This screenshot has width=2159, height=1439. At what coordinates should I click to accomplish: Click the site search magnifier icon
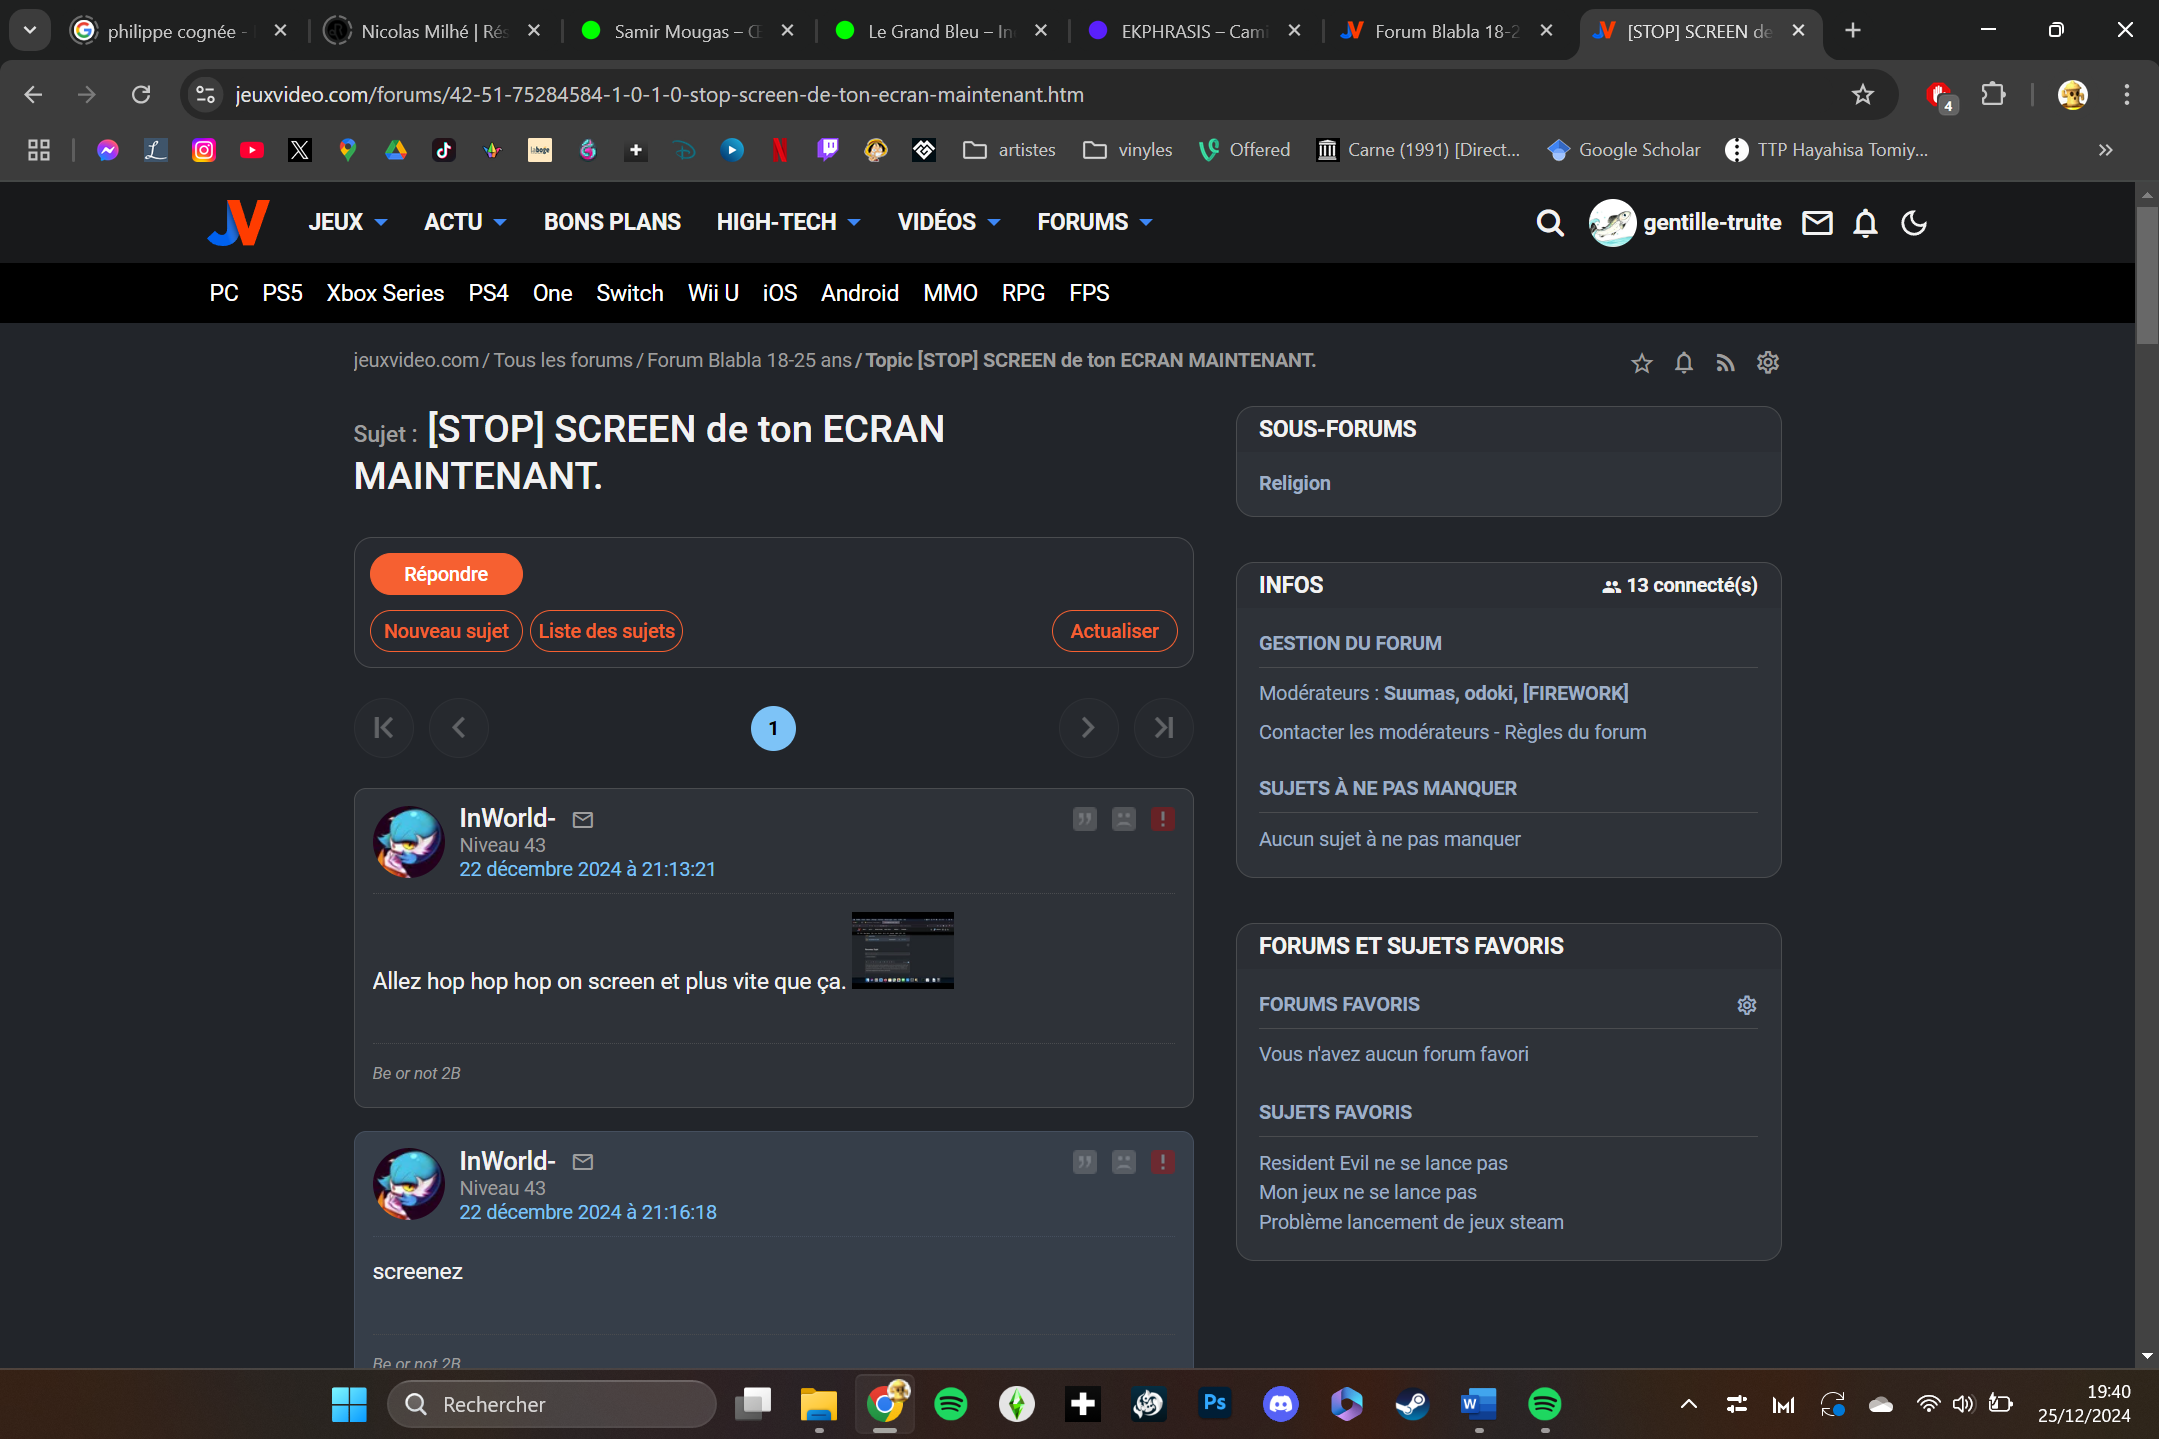[1549, 223]
